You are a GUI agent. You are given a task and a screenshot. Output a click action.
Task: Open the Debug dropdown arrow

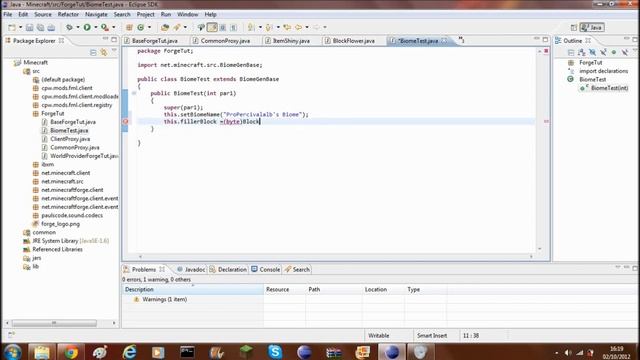78,27
